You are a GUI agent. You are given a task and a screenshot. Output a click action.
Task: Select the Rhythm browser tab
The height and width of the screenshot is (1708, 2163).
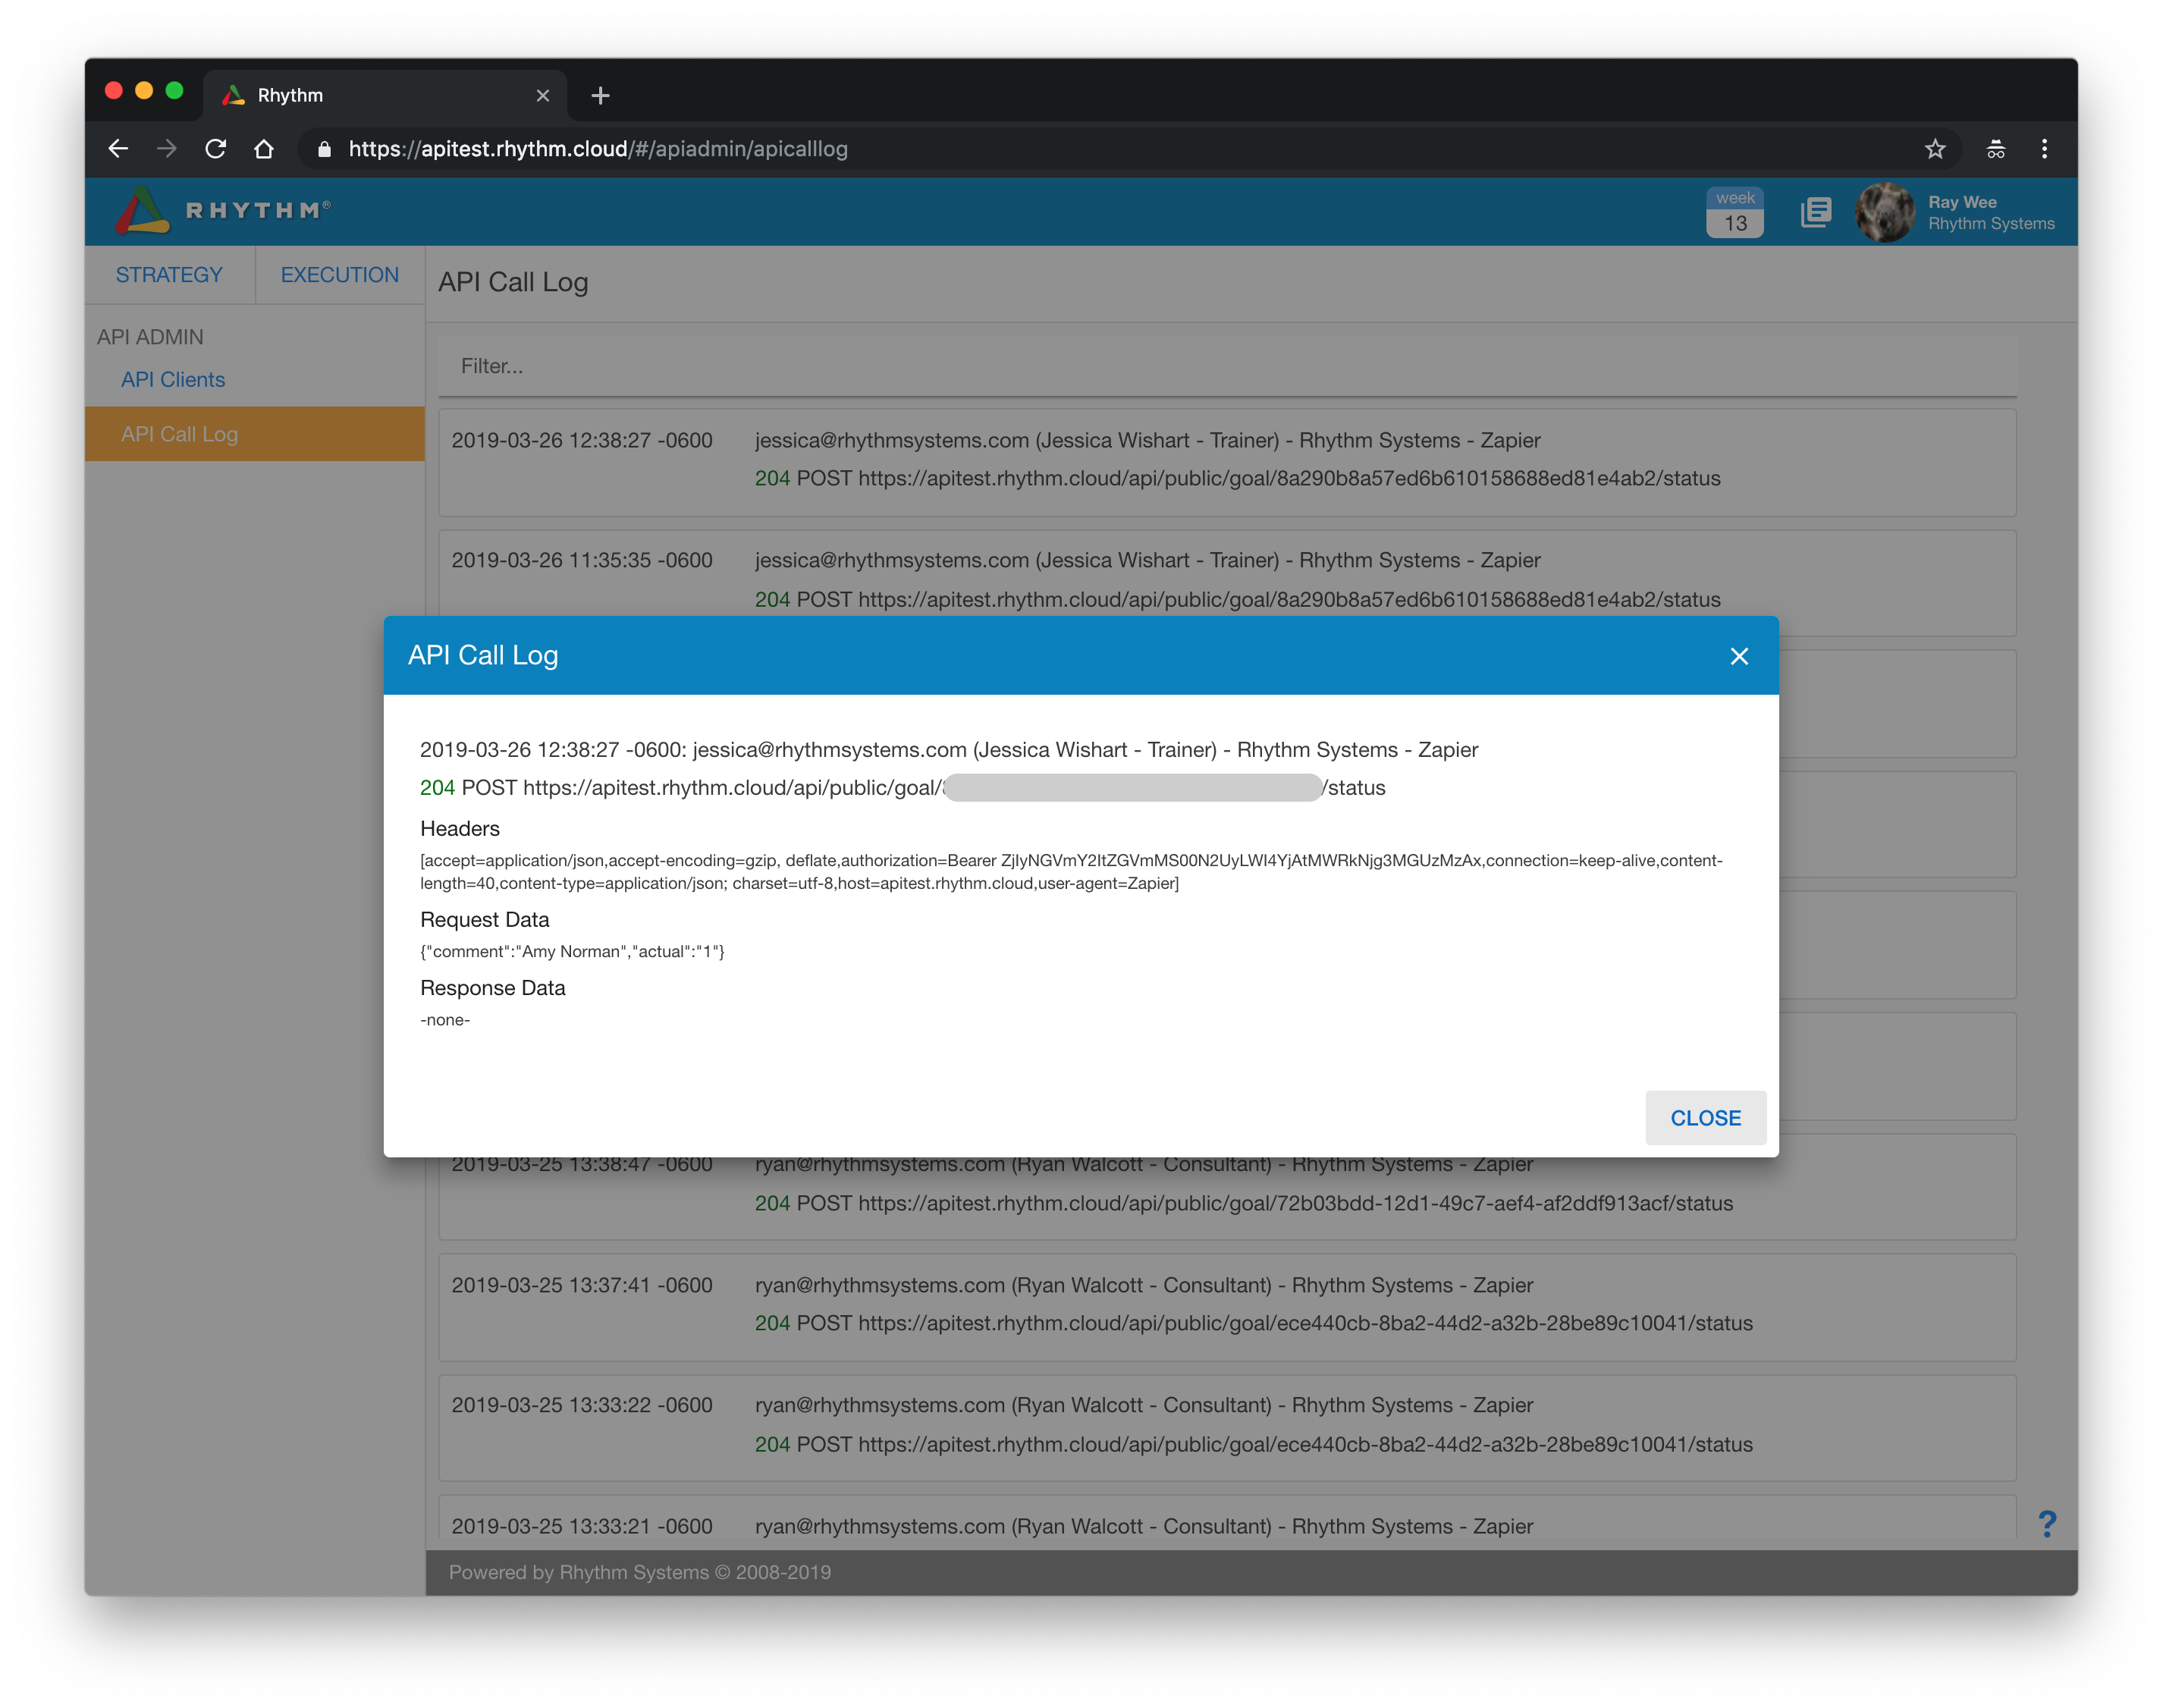coord(385,96)
